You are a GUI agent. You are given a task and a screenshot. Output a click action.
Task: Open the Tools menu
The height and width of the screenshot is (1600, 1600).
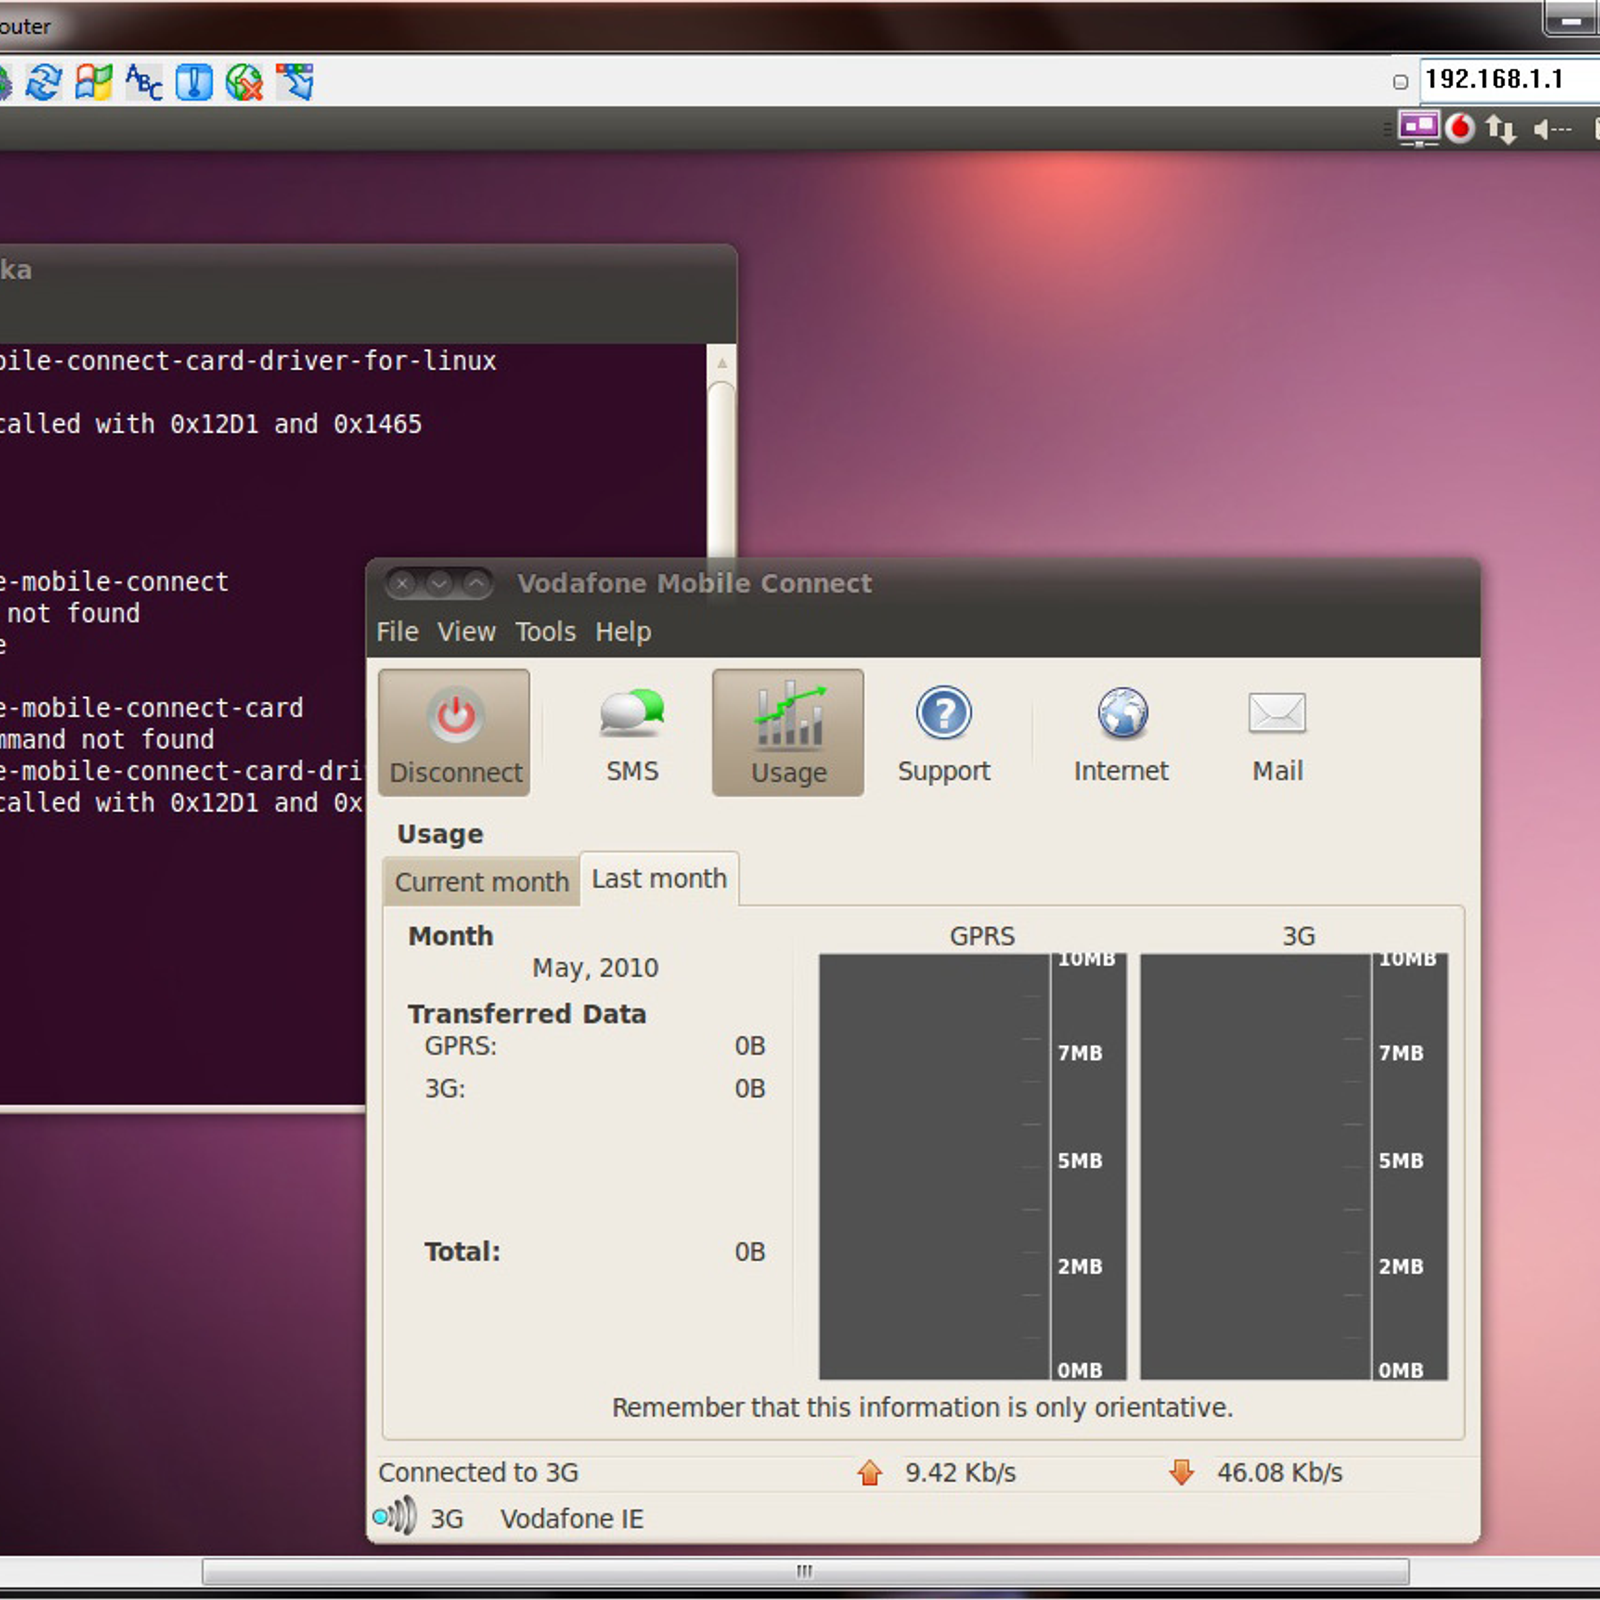point(545,632)
